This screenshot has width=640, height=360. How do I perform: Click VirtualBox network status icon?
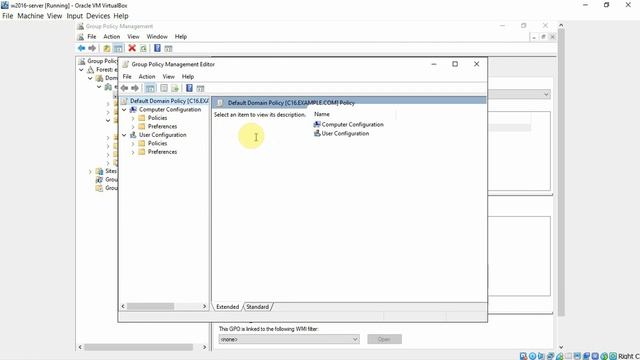tap(550, 356)
